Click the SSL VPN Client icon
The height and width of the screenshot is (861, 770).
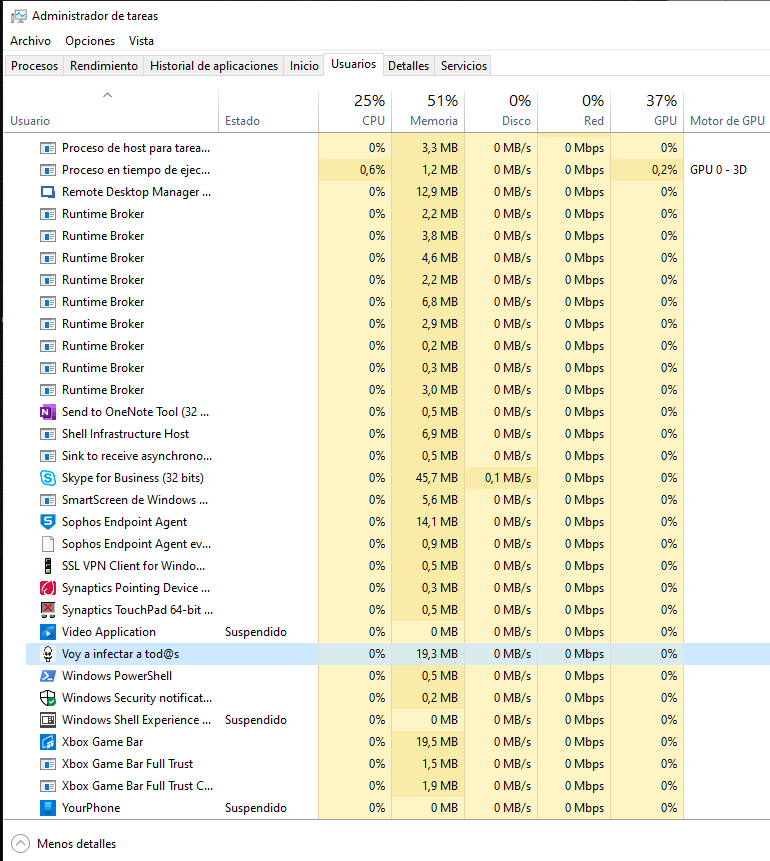point(47,566)
